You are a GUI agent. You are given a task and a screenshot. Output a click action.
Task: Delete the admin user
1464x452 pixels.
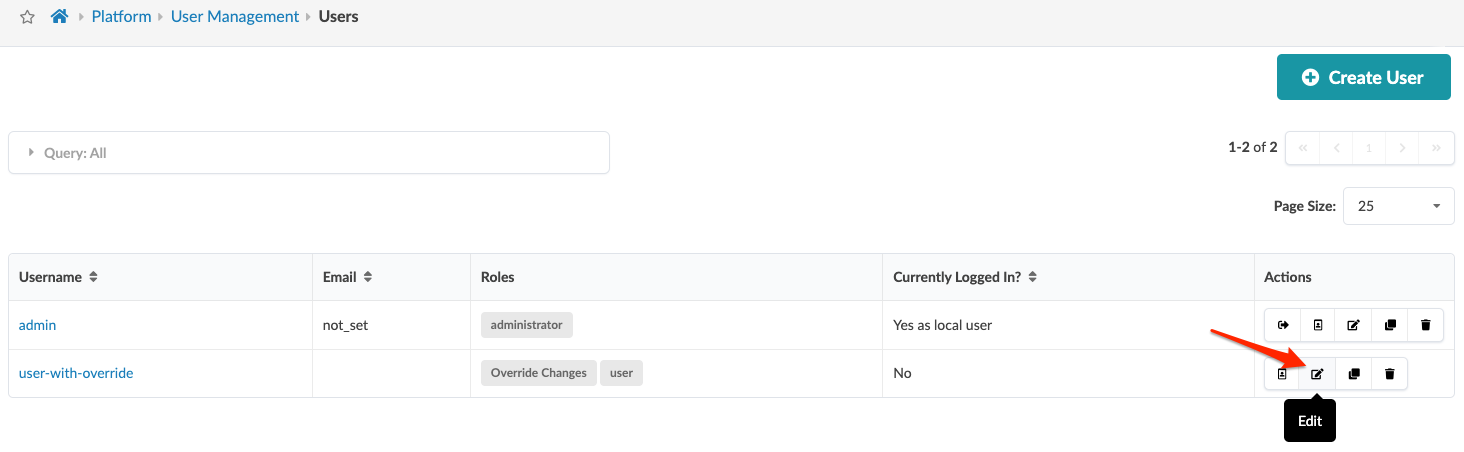click(x=1426, y=325)
